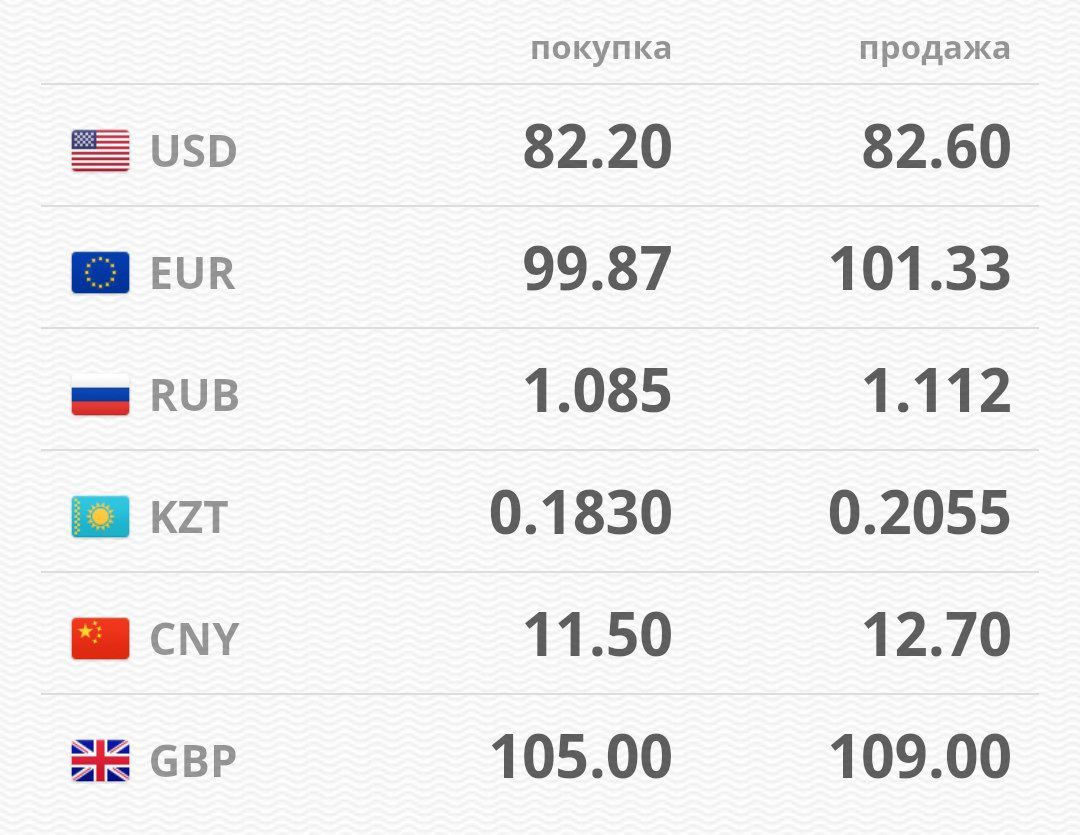Click EUR sell rate 101.33
The image size is (1080, 835).
(920, 270)
